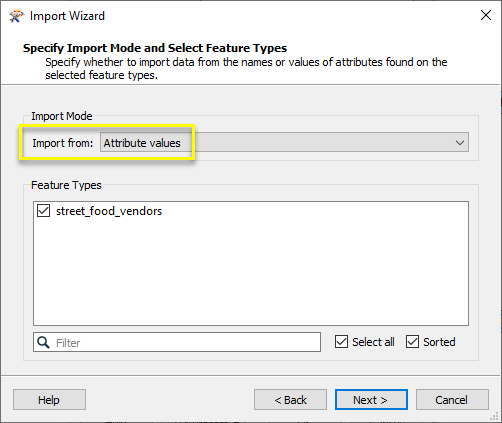
Task: Cancel the import wizard
Action: pos(452,400)
